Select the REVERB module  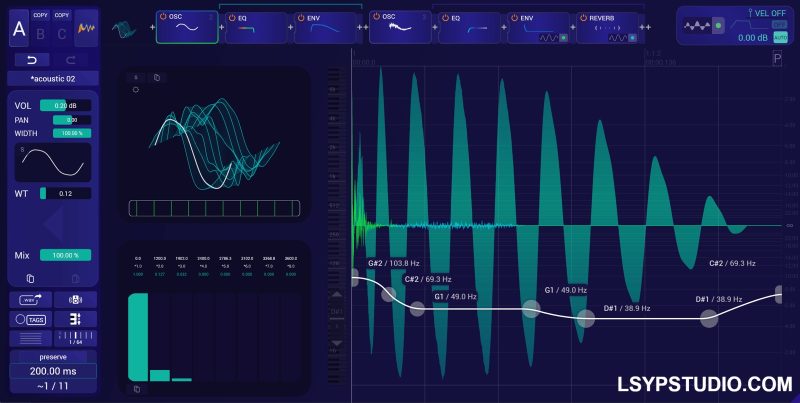(x=607, y=28)
